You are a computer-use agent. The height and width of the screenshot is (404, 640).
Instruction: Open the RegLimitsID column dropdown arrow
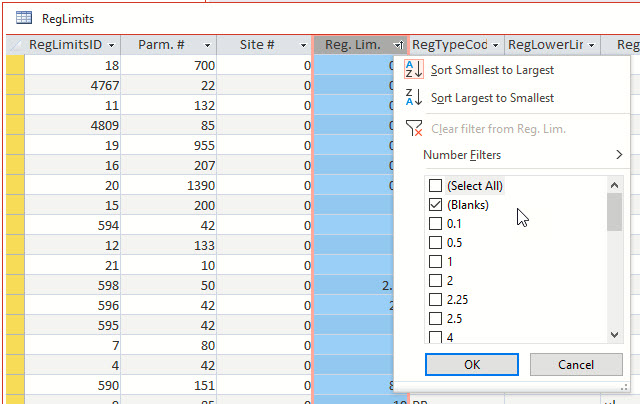pos(111,45)
